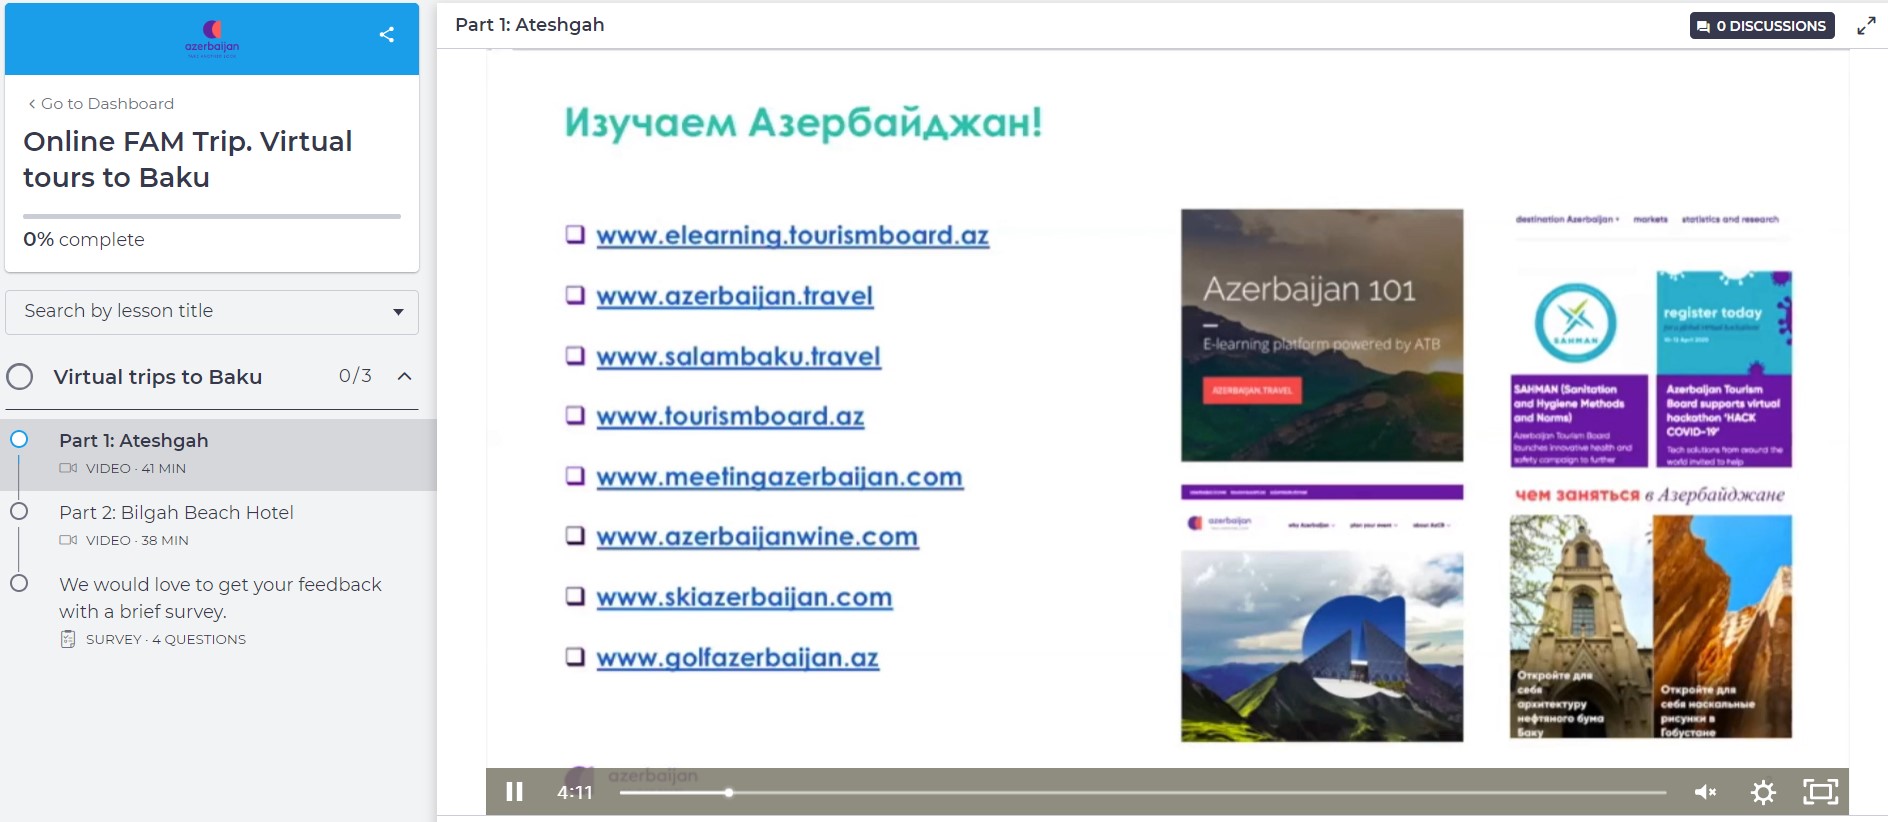Expand lesson content with arrows icon
The height and width of the screenshot is (822, 1888).
(x=1866, y=26)
